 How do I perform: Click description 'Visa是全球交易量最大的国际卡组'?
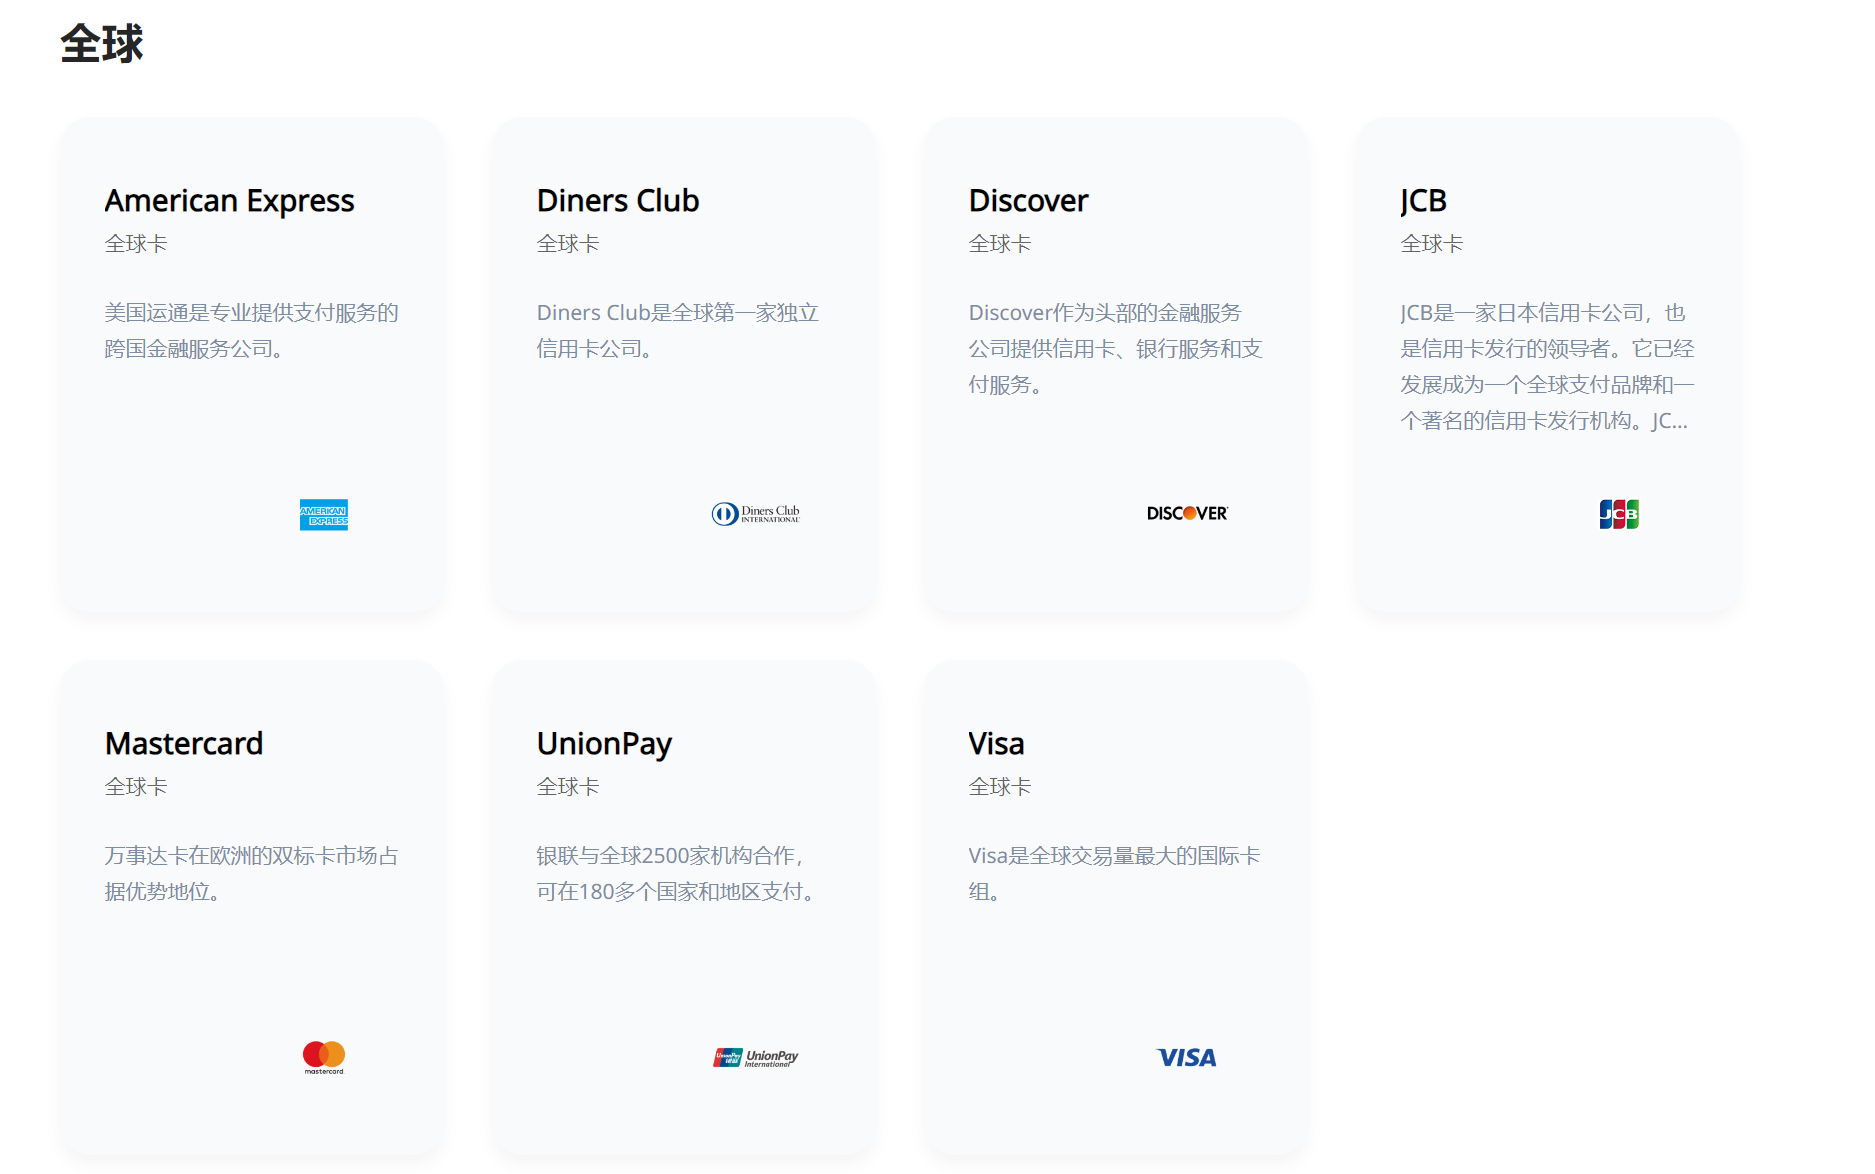click(1115, 874)
